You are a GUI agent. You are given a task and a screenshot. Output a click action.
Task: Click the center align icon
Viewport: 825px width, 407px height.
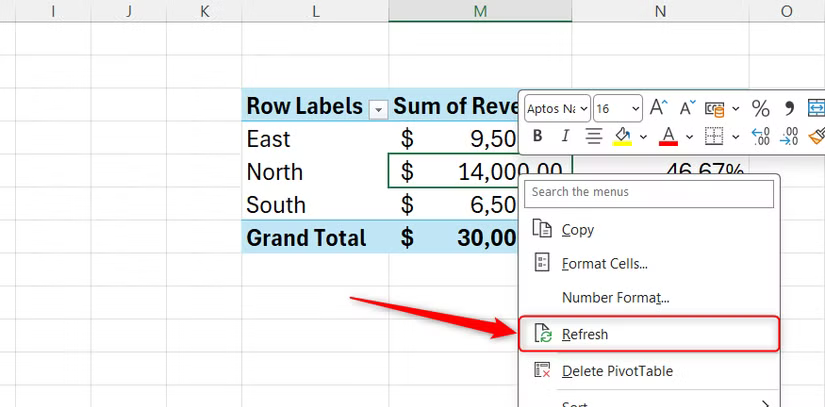tap(593, 136)
